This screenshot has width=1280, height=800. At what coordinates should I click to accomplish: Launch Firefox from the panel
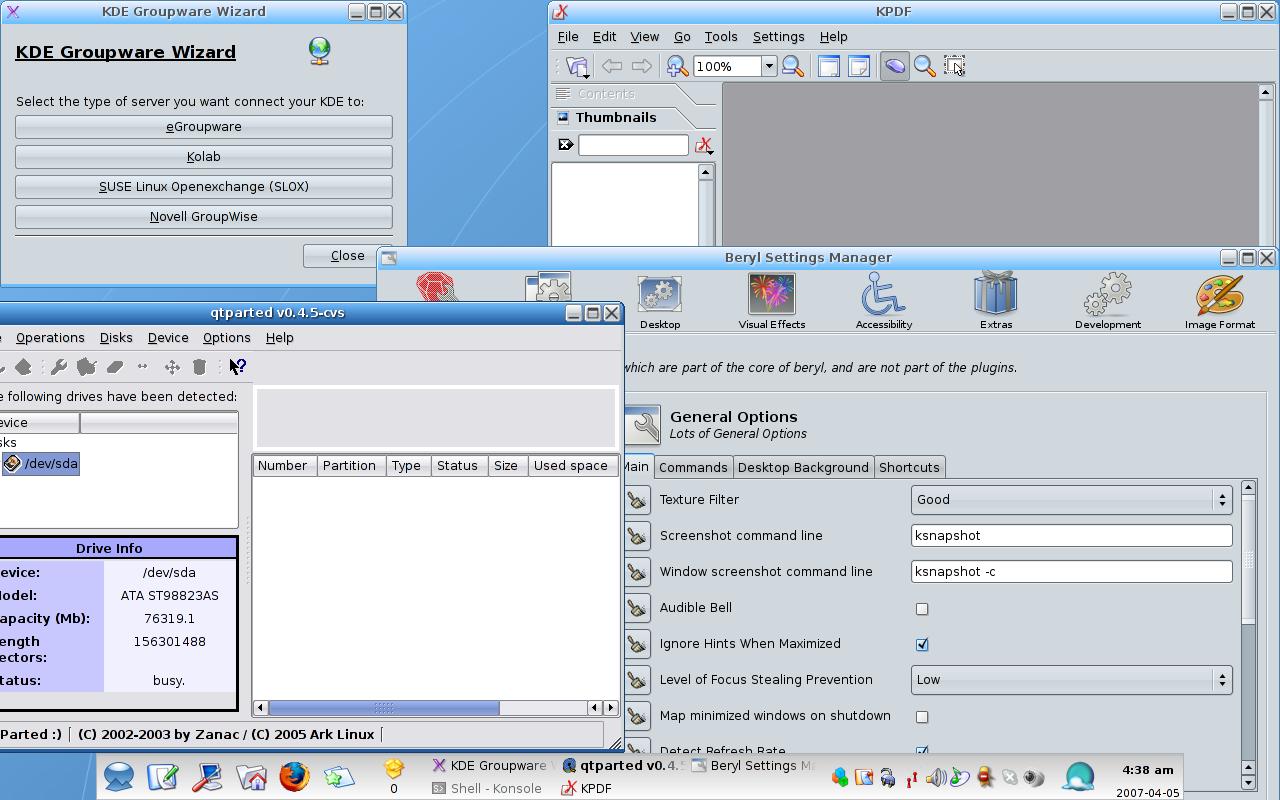pyautogui.click(x=294, y=777)
